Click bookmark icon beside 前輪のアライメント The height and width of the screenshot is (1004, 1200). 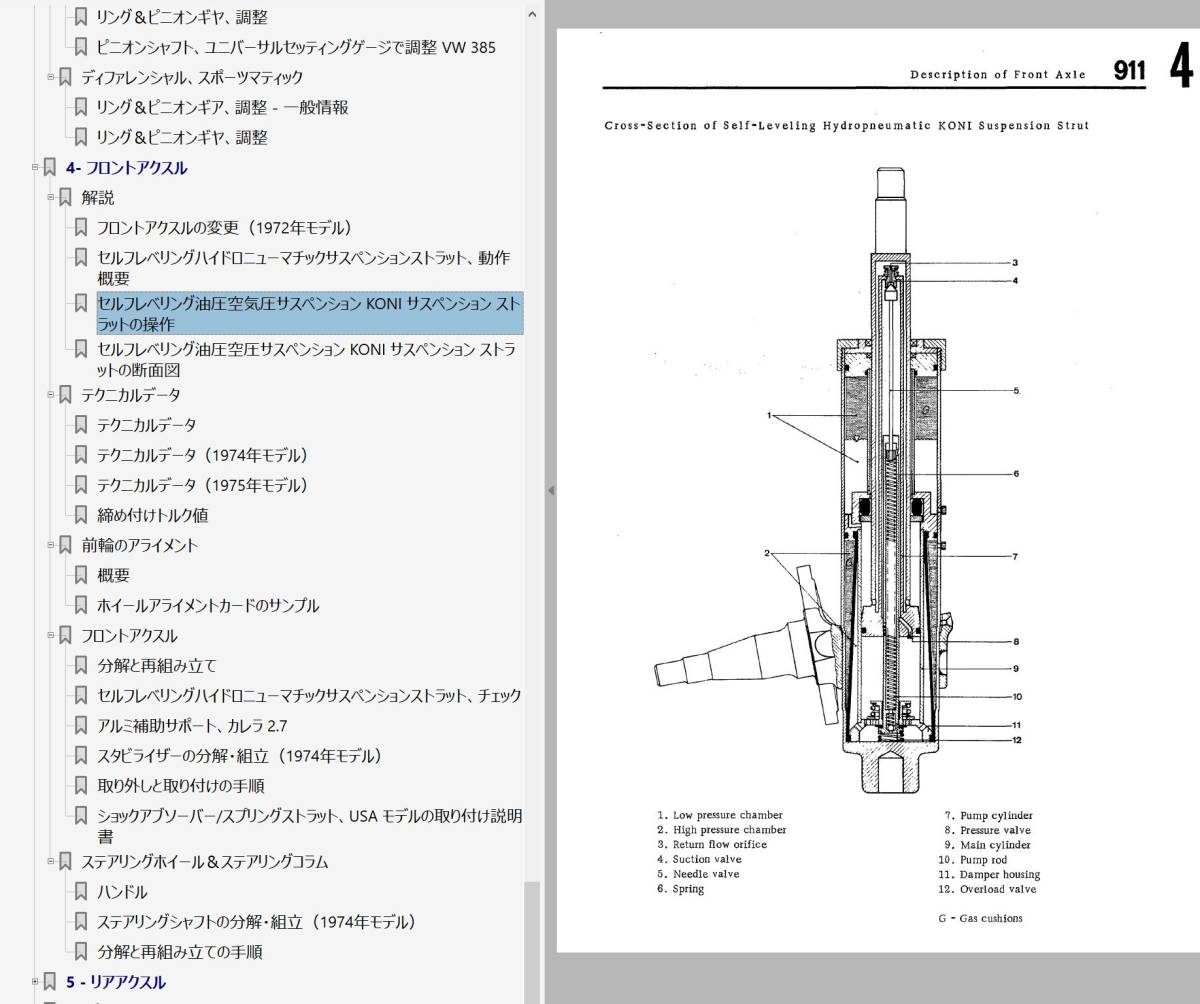(x=65, y=546)
